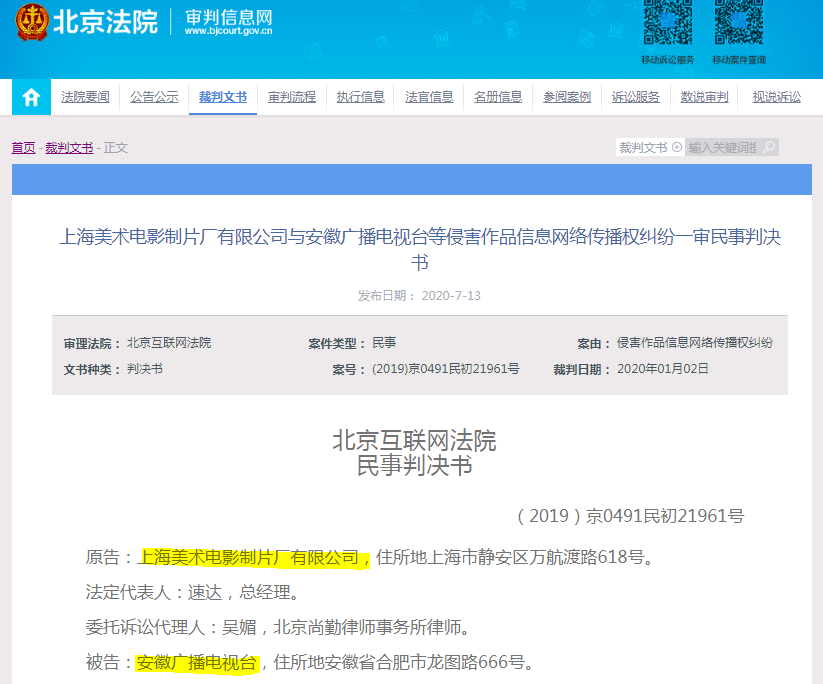Click the highlighted plaintiff 上海美术电影制片厂有限公司
This screenshot has height=684, width=823.
click(x=253, y=557)
